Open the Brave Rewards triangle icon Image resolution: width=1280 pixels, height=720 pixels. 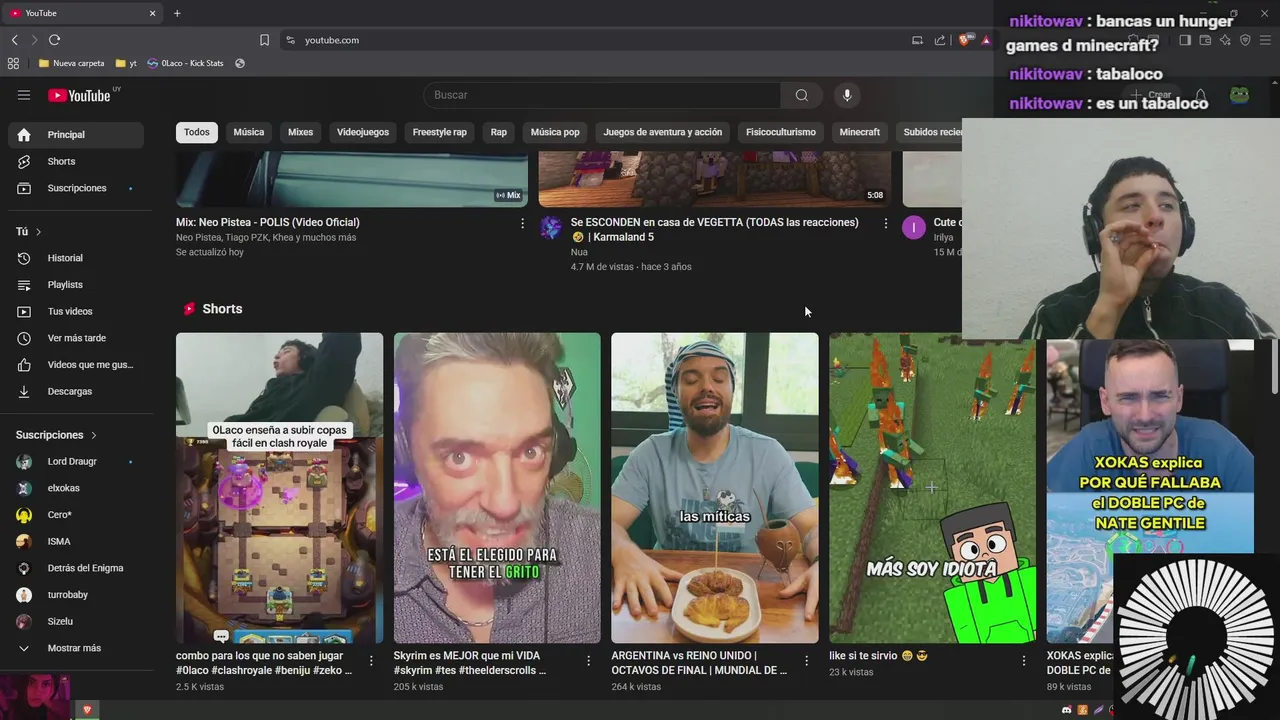pos(986,40)
